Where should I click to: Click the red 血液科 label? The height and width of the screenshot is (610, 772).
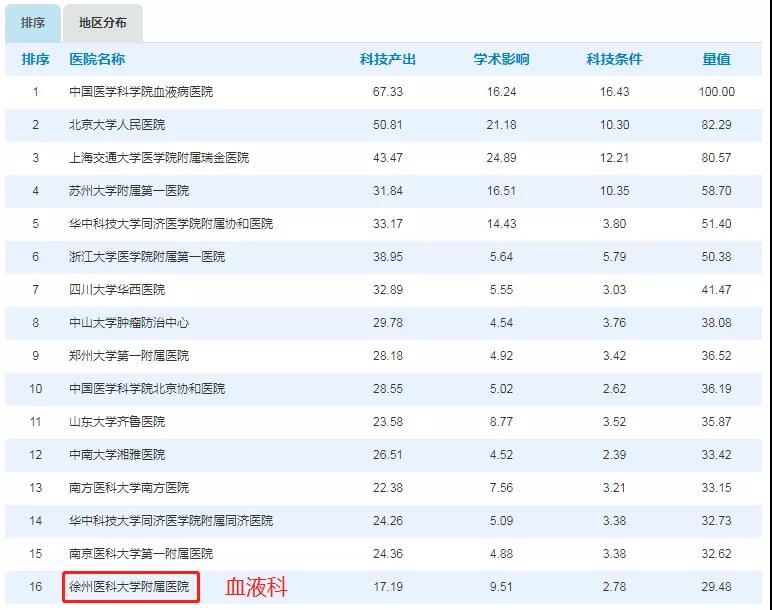(253, 586)
